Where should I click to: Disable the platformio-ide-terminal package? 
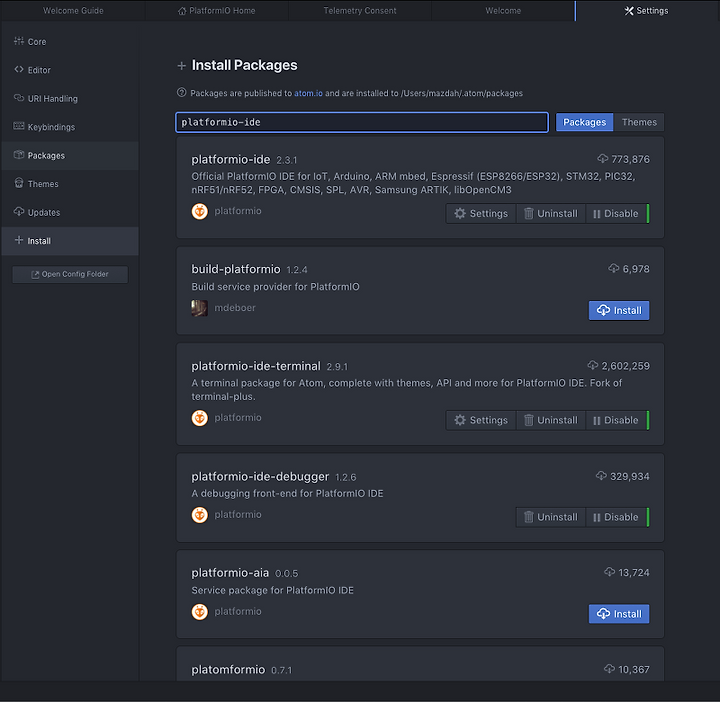point(616,420)
